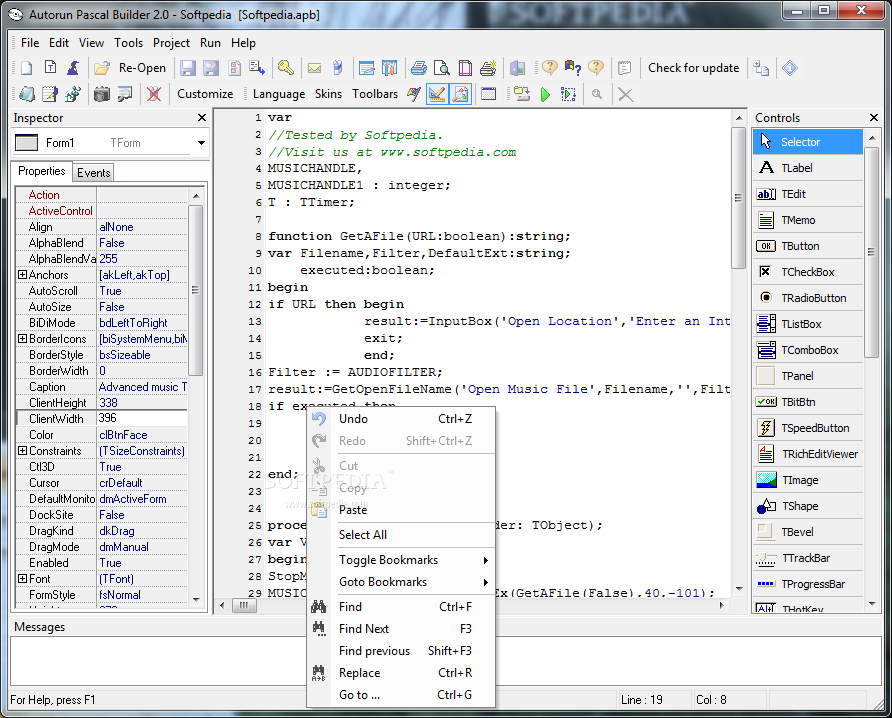The image size is (892, 718).
Task: Click the new text document icon
Action: click(x=50, y=68)
